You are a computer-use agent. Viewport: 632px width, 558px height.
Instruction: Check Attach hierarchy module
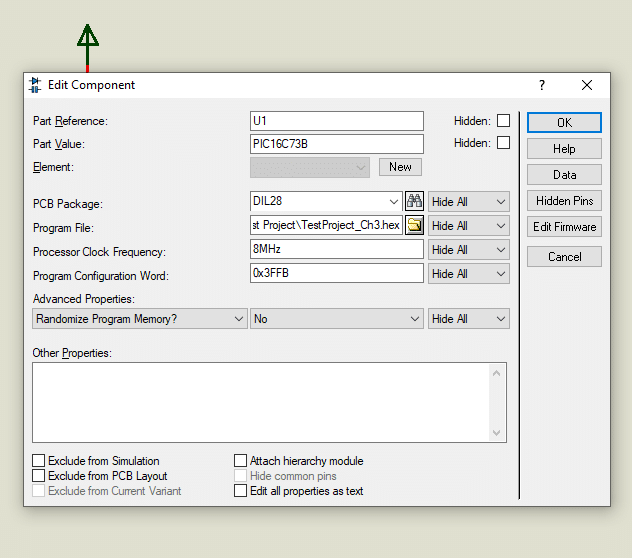240,460
